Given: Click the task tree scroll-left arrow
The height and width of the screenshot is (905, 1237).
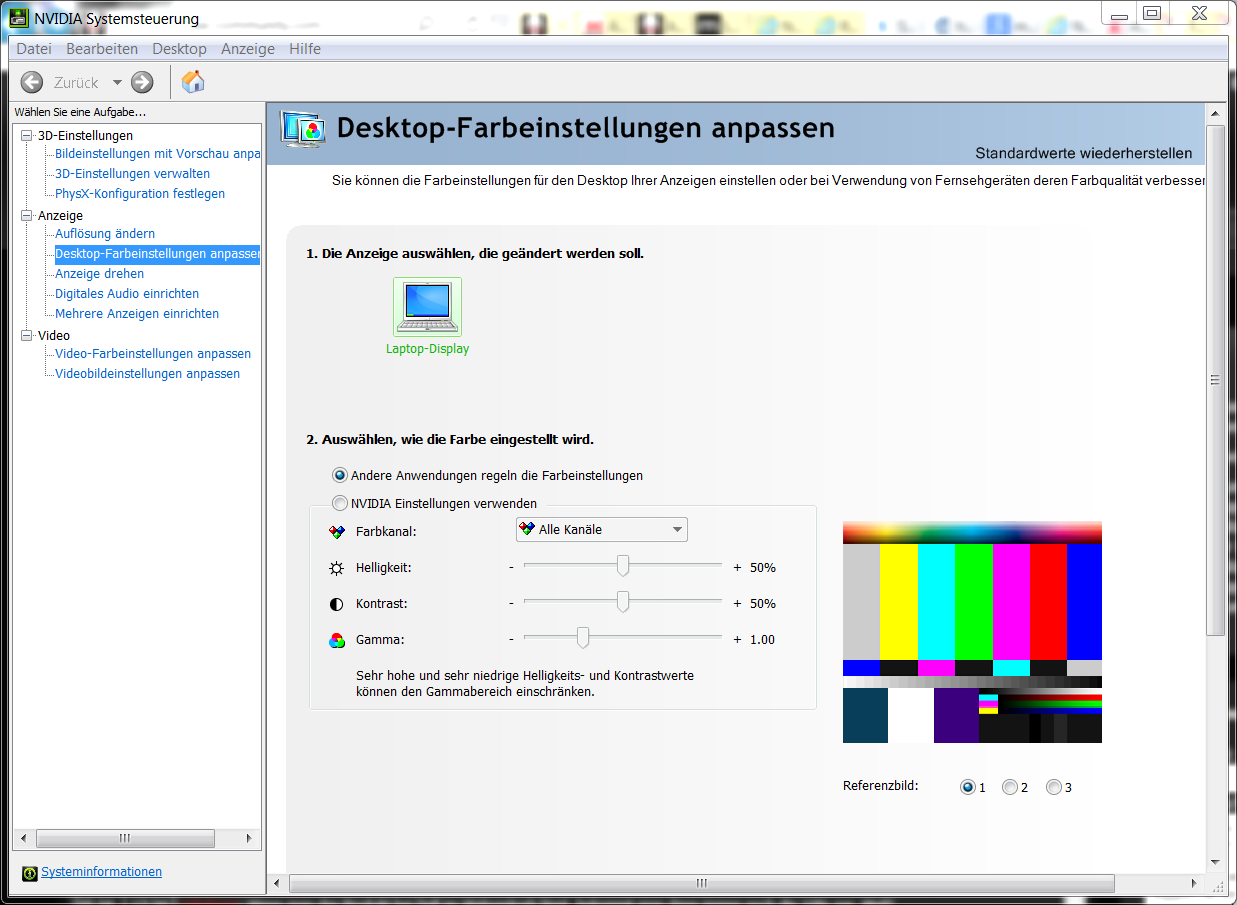Looking at the screenshot, I should [x=24, y=838].
